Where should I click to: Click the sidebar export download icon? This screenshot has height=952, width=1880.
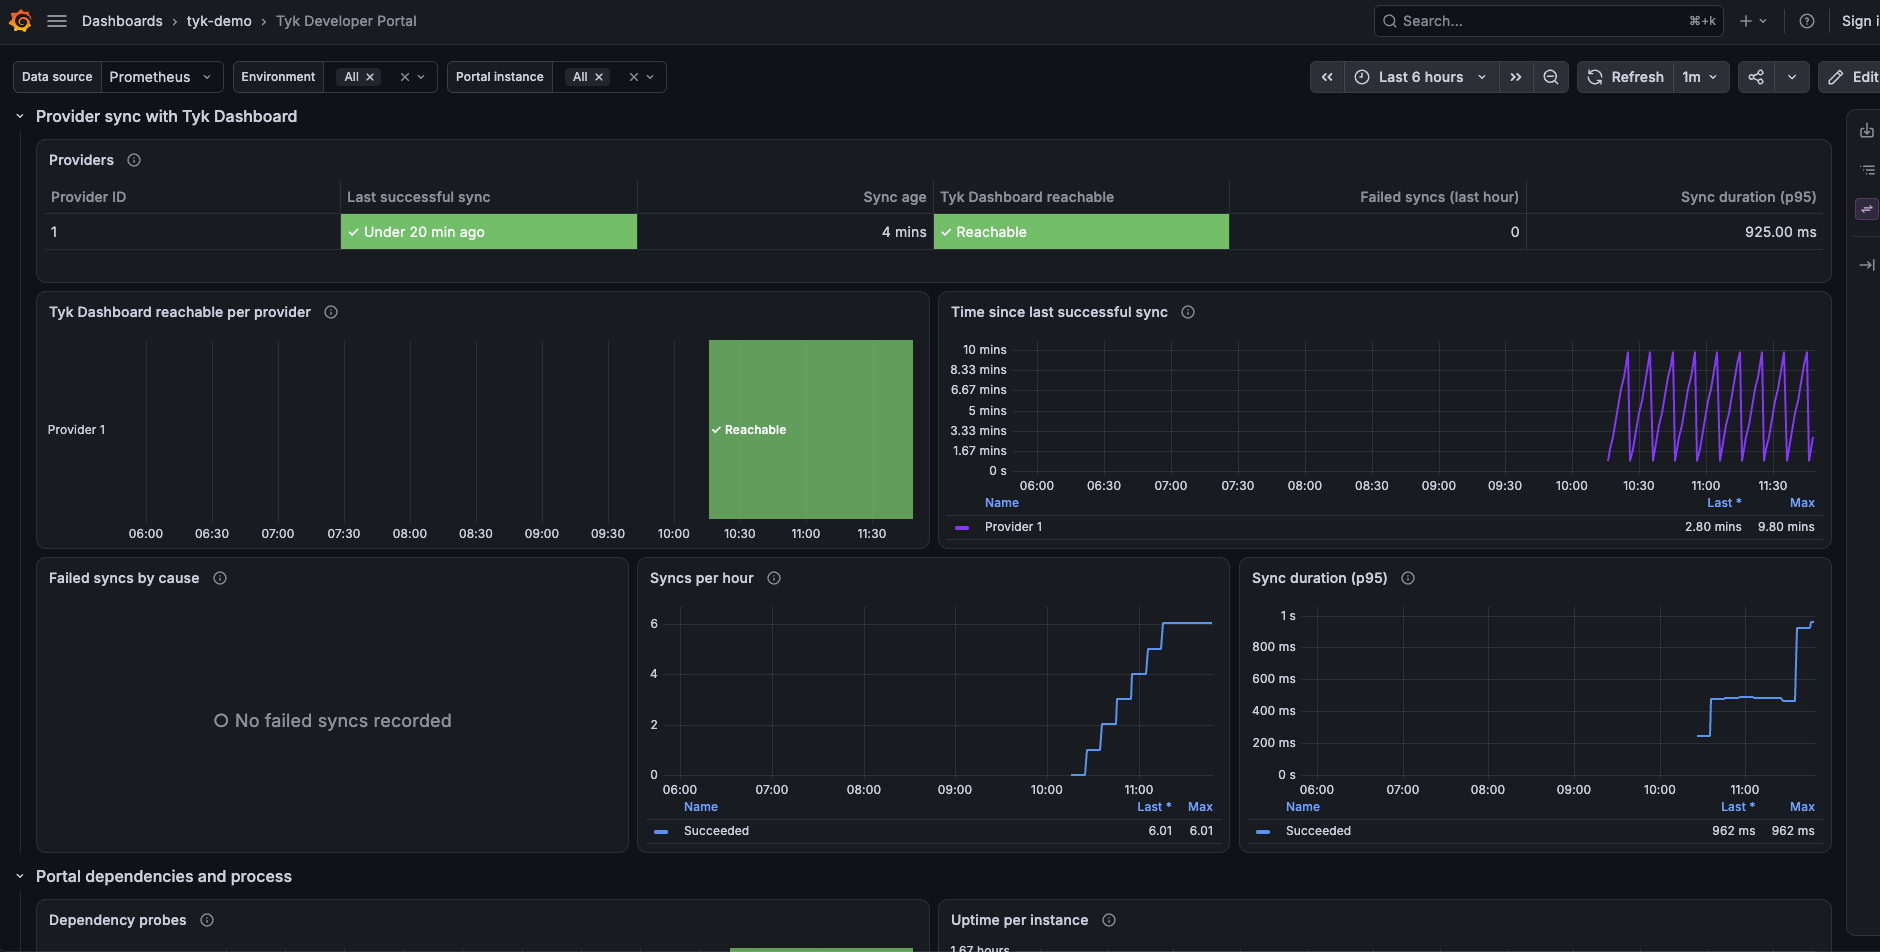click(x=1867, y=131)
